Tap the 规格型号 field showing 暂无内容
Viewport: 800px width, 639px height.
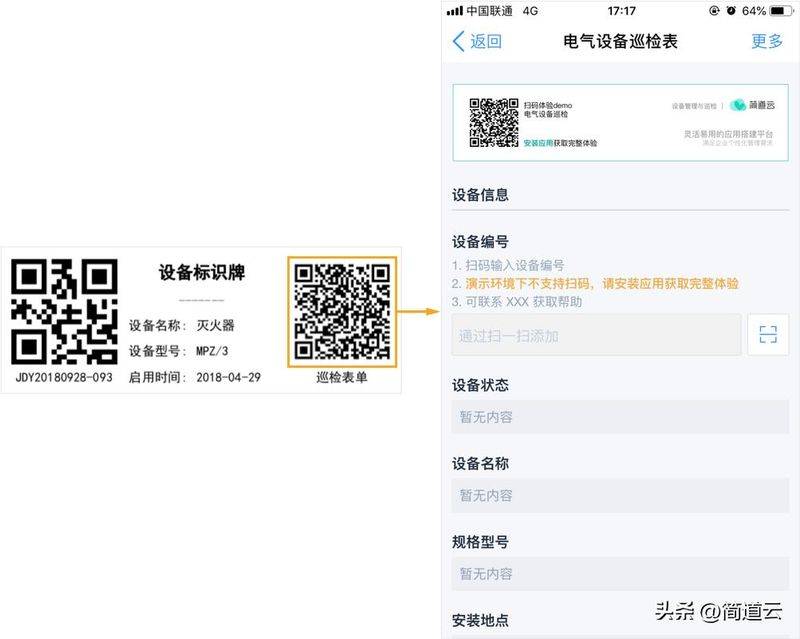click(619, 574)
